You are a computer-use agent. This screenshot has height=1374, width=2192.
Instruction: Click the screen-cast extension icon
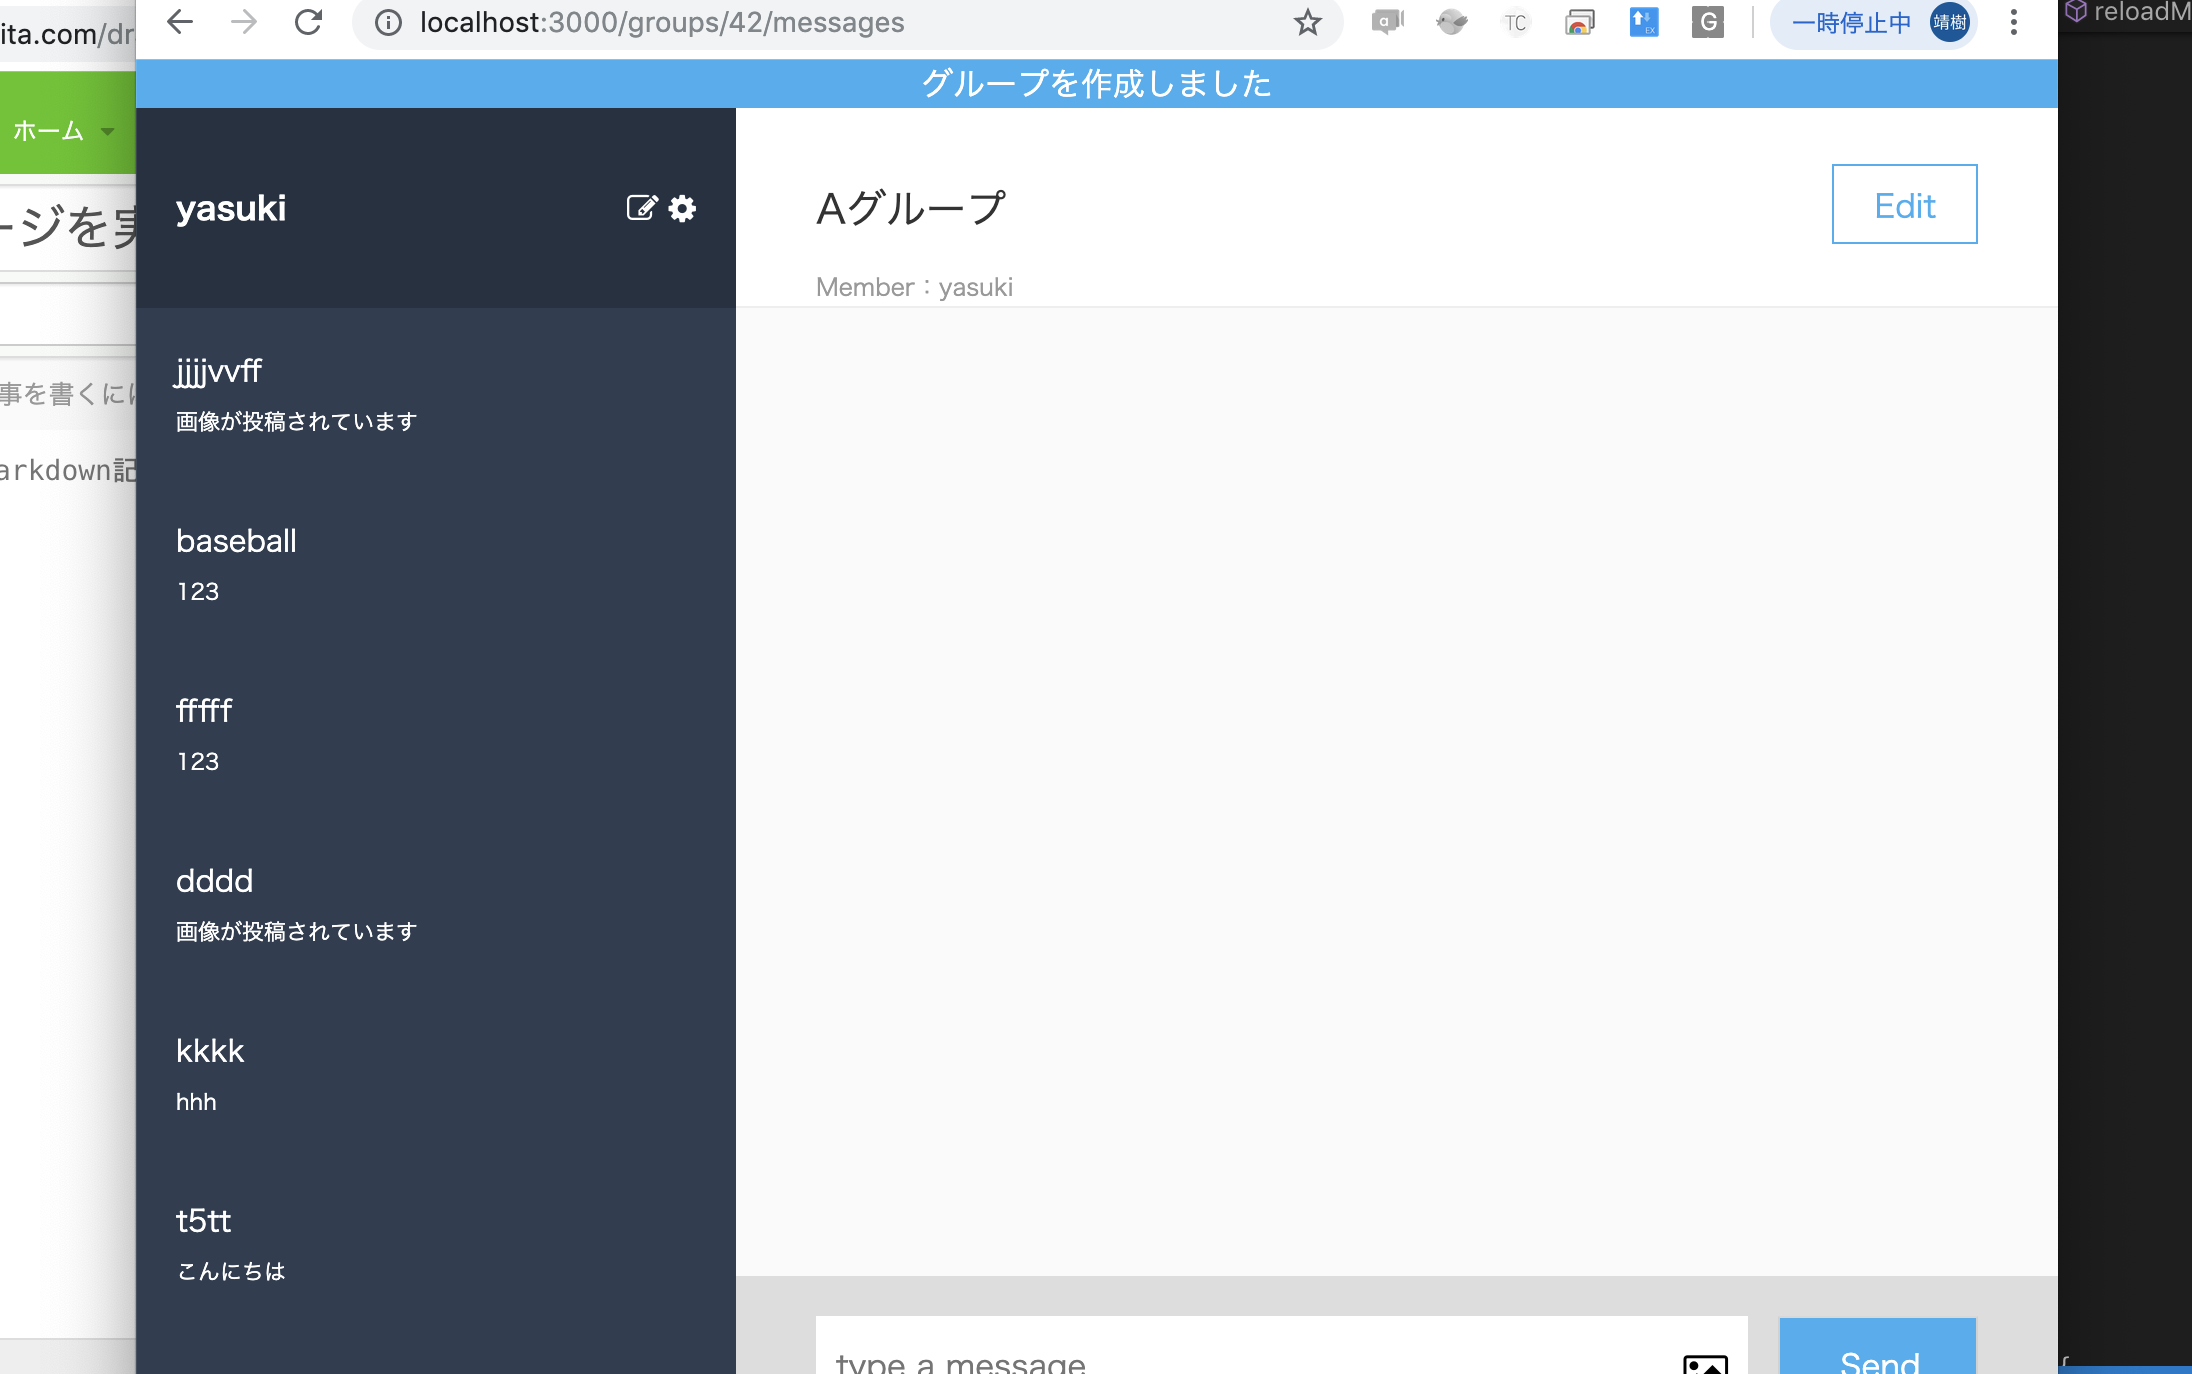(1580, 22)
